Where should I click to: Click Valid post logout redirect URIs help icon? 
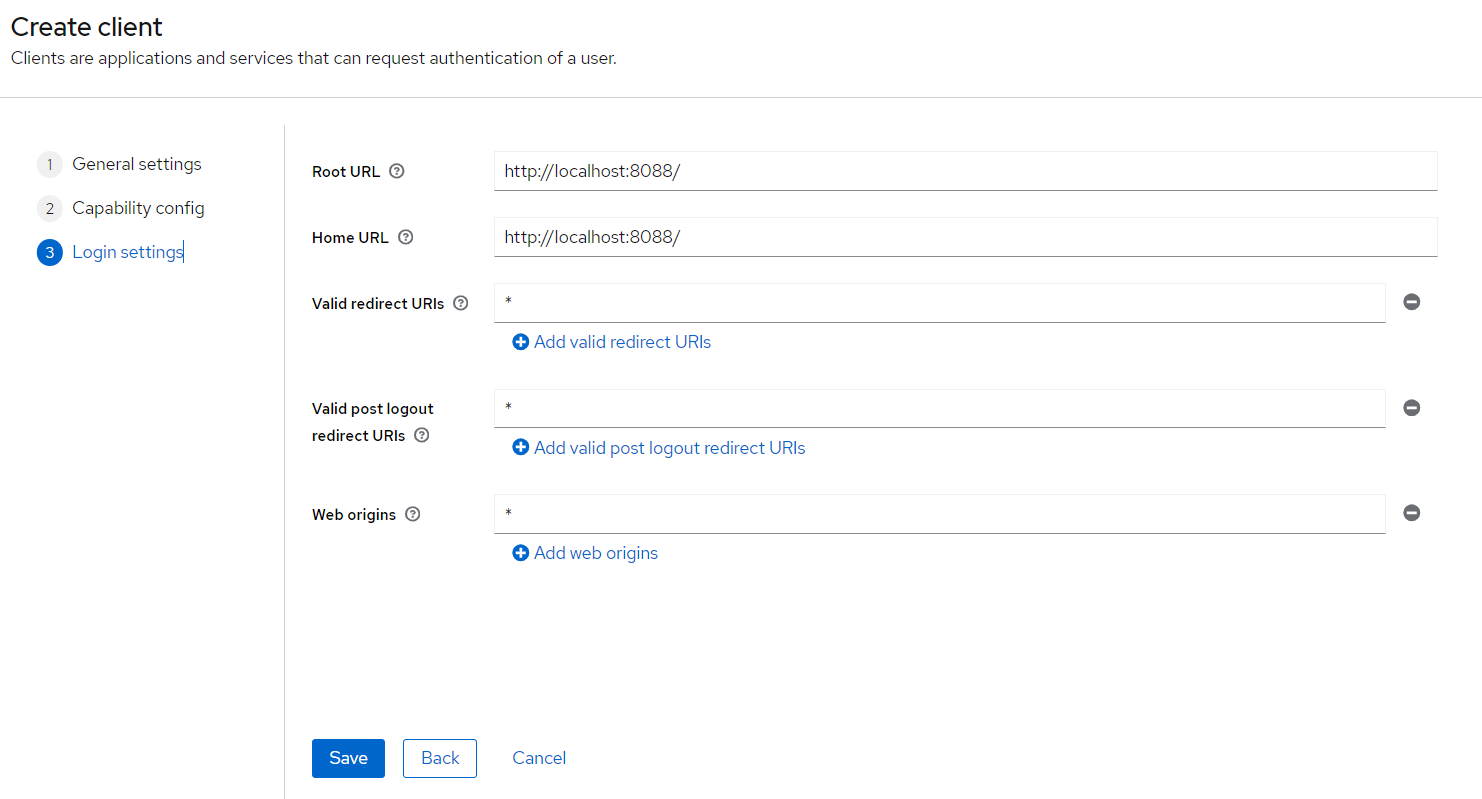[422, 435]
